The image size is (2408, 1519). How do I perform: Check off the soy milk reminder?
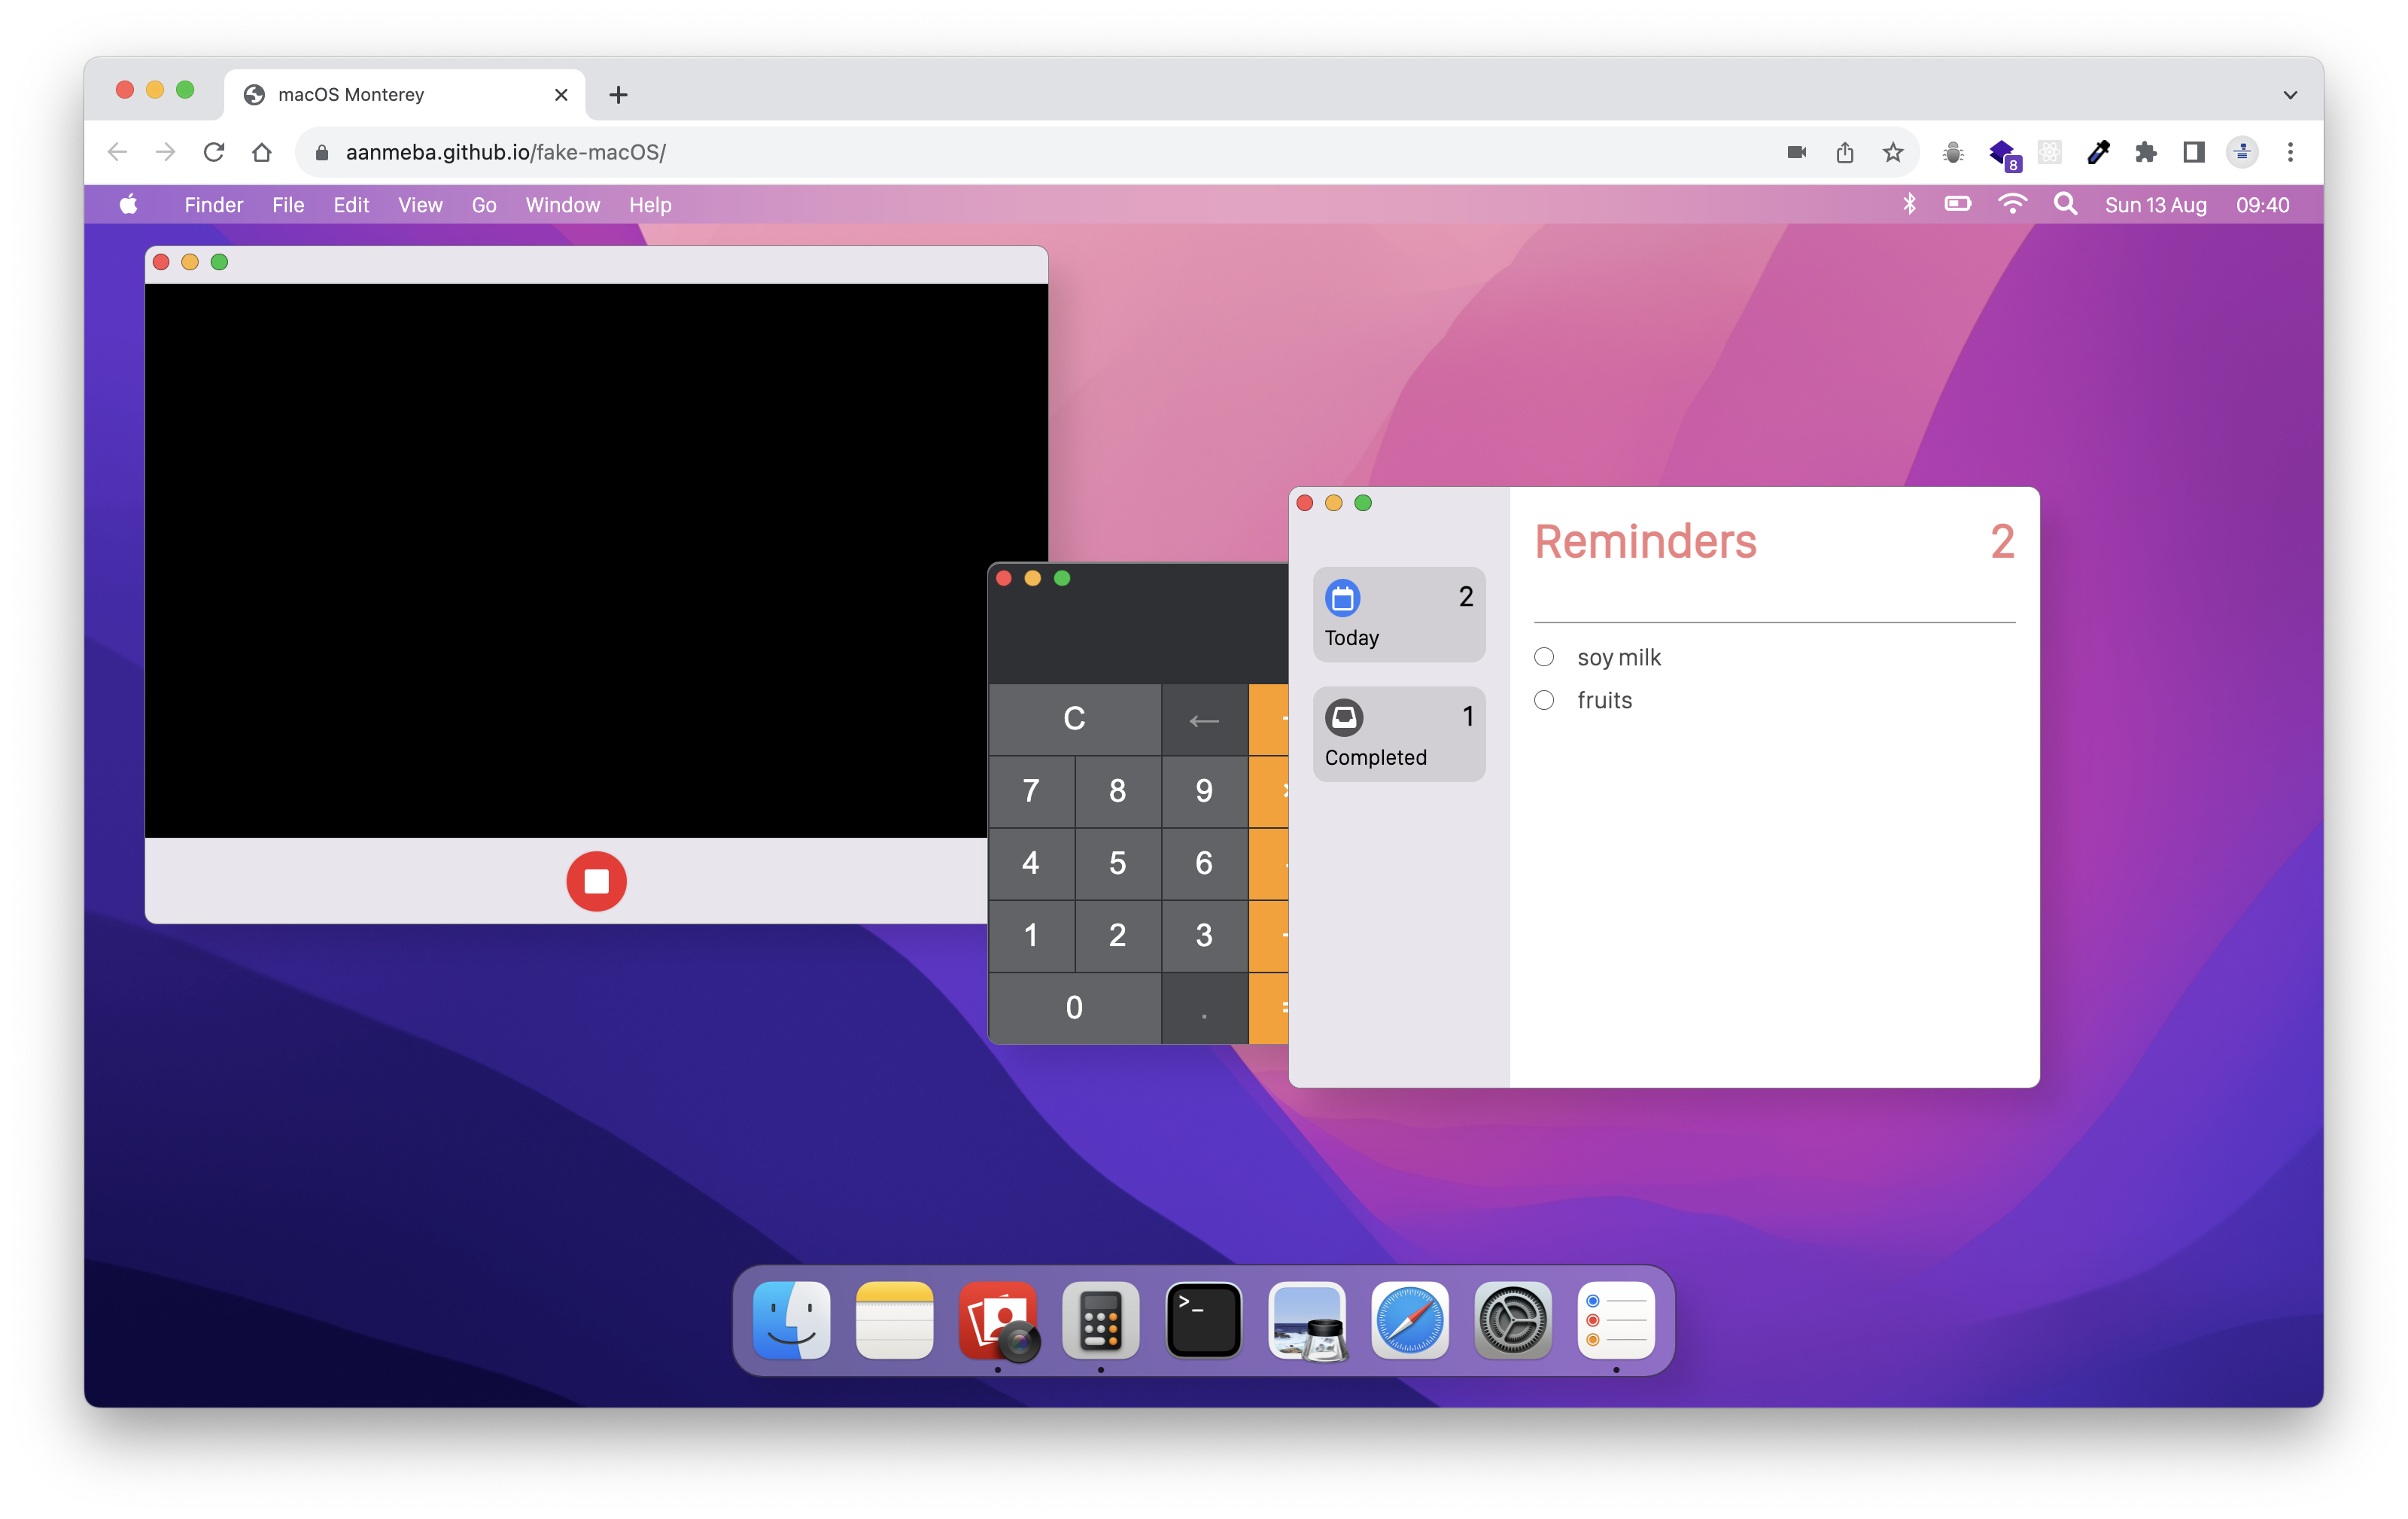point(1544,657)
